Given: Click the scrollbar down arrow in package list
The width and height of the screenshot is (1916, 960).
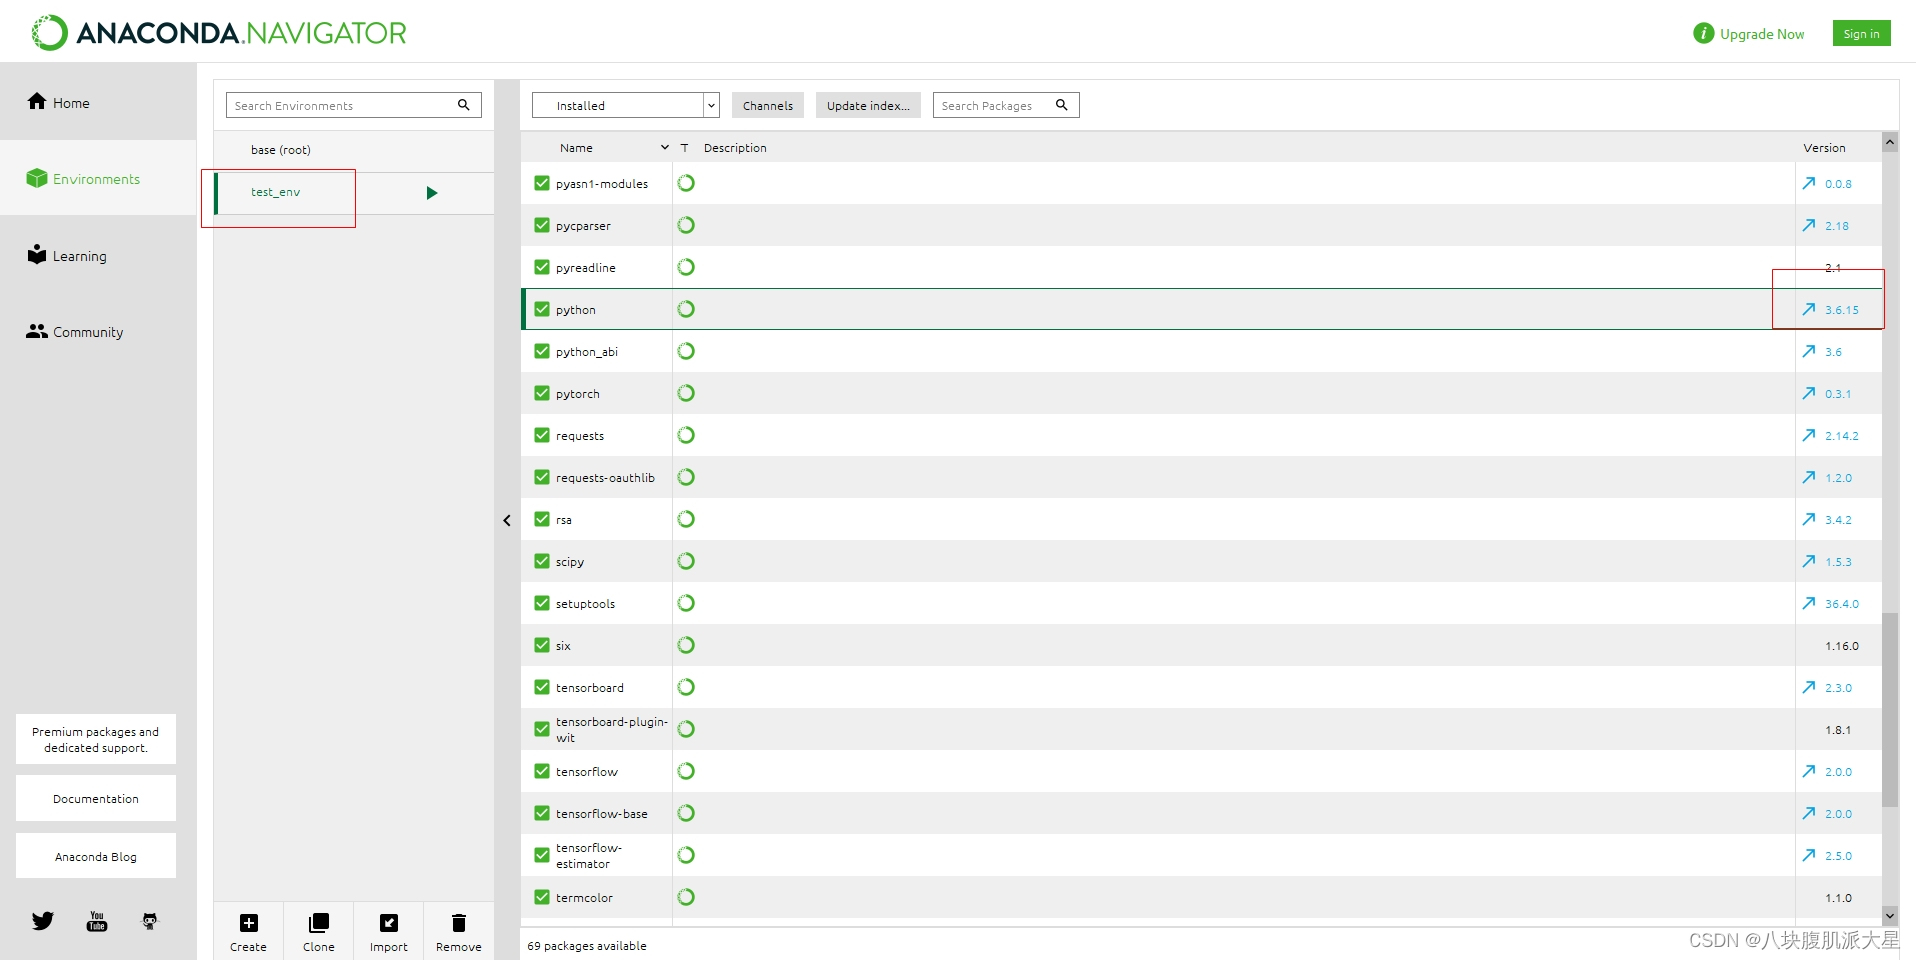Looking at the screenshot, I should click(x=1890, y=915).
